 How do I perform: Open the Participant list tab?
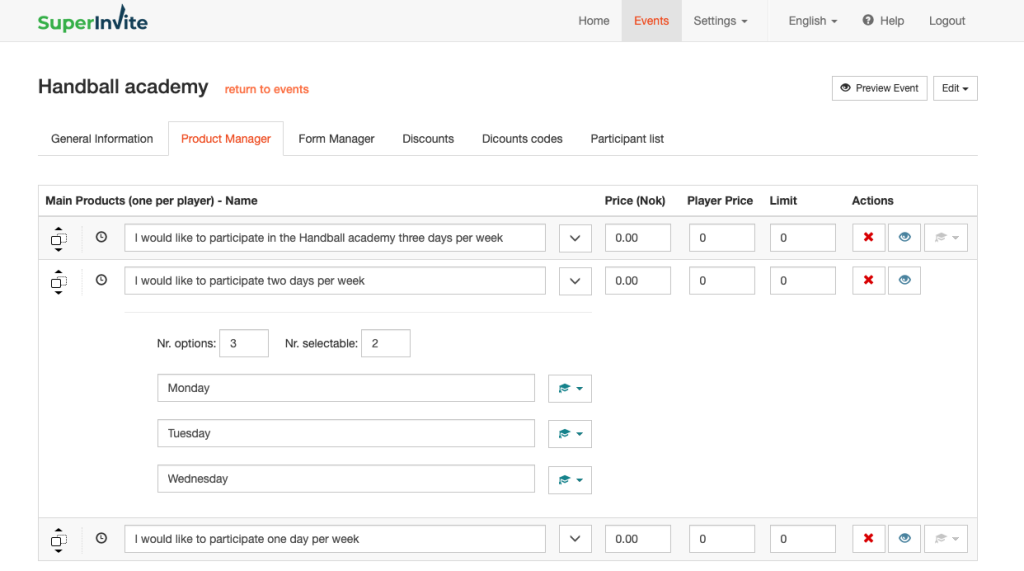tap(627, 139)
